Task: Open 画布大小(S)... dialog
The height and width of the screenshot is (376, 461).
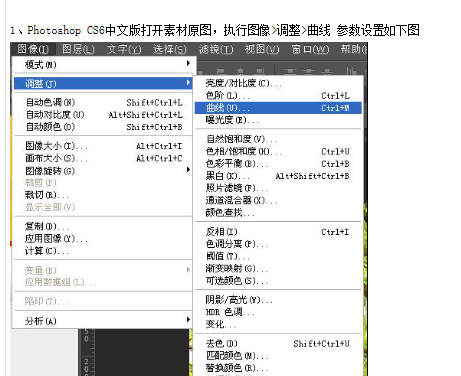Action: (x=103, y=158)
